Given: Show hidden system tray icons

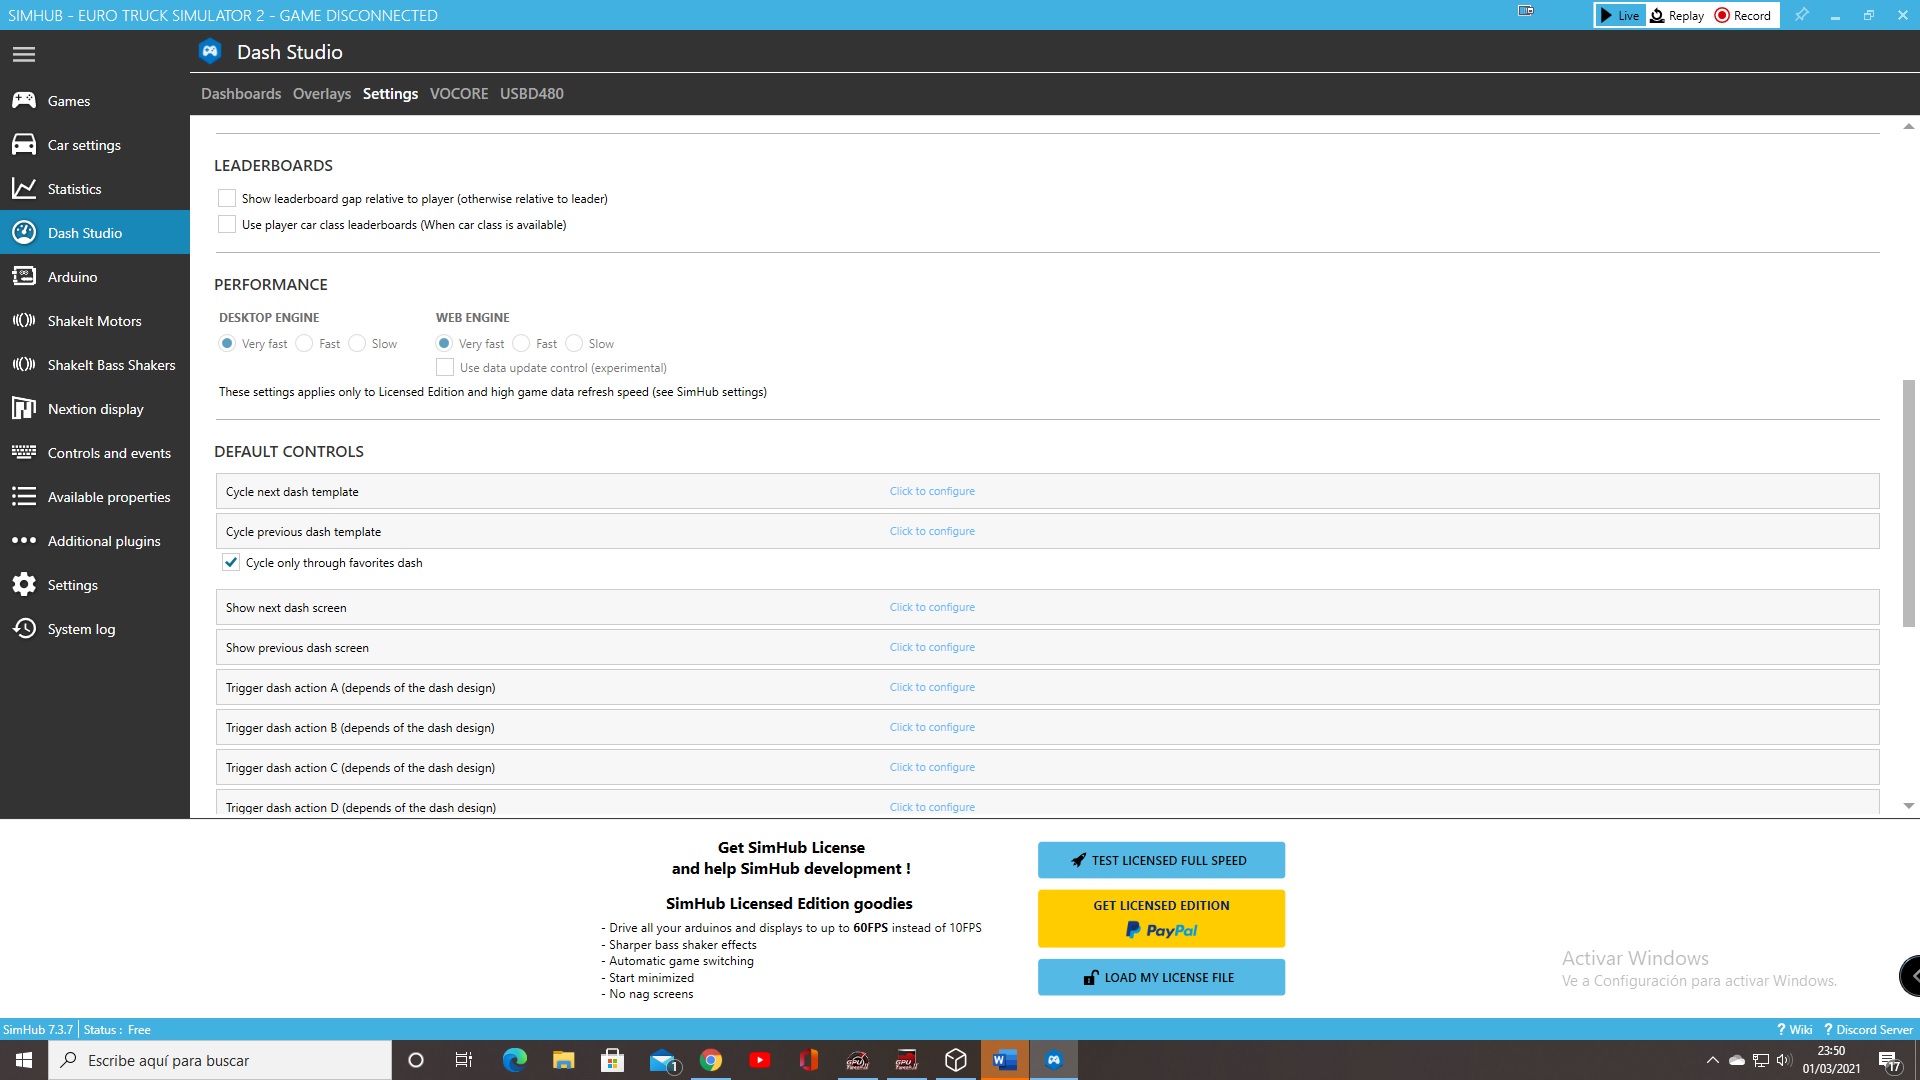Looking at the screenshot, I should 1712,1060.
